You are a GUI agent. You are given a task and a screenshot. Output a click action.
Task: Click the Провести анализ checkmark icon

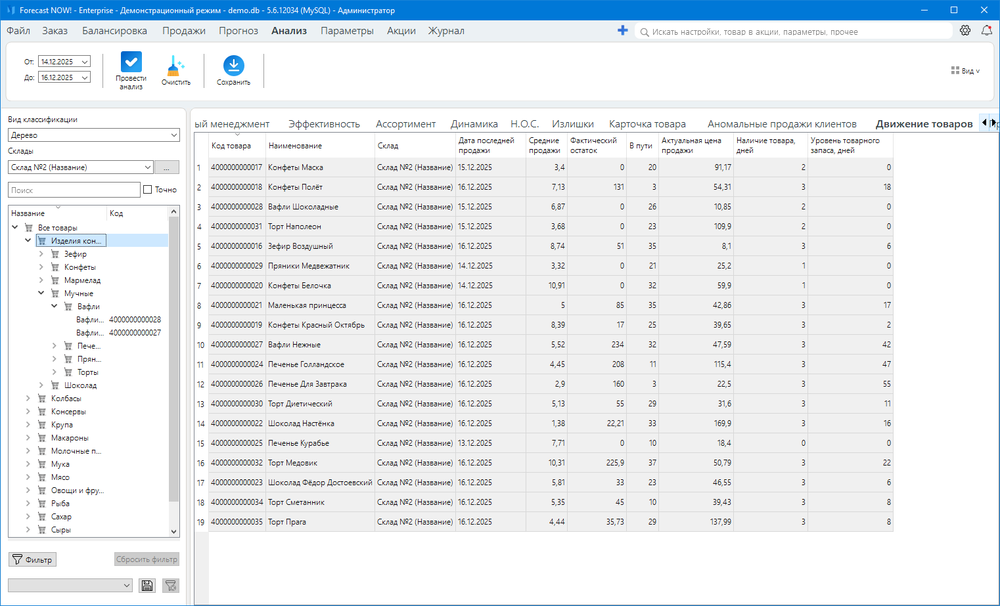click(131, 62)
